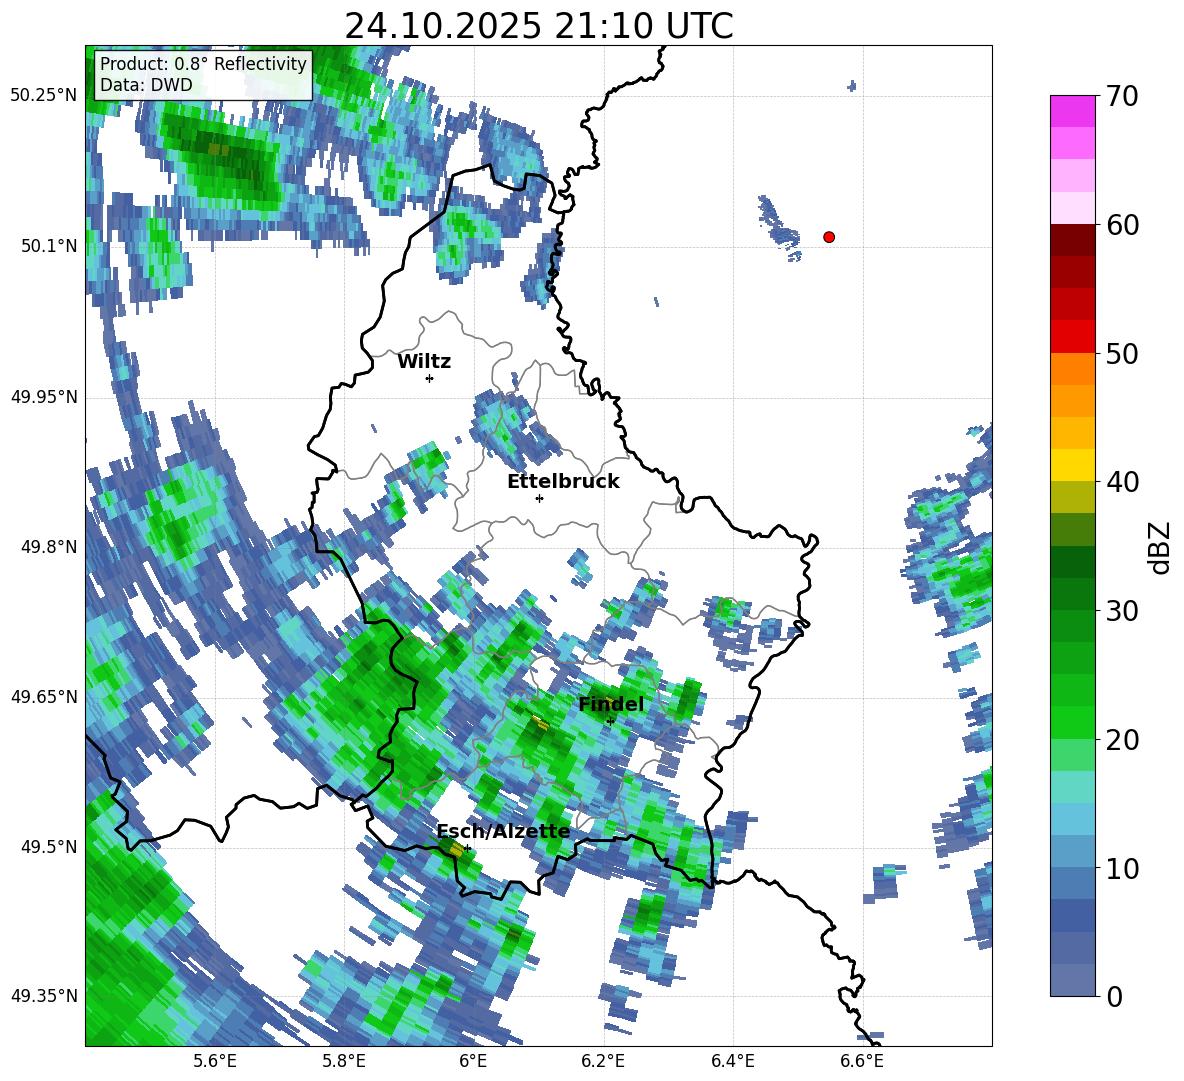
Task: Click the Ettelbruck station cross marker
Action: pyautogui.click(x=539, y=498)
